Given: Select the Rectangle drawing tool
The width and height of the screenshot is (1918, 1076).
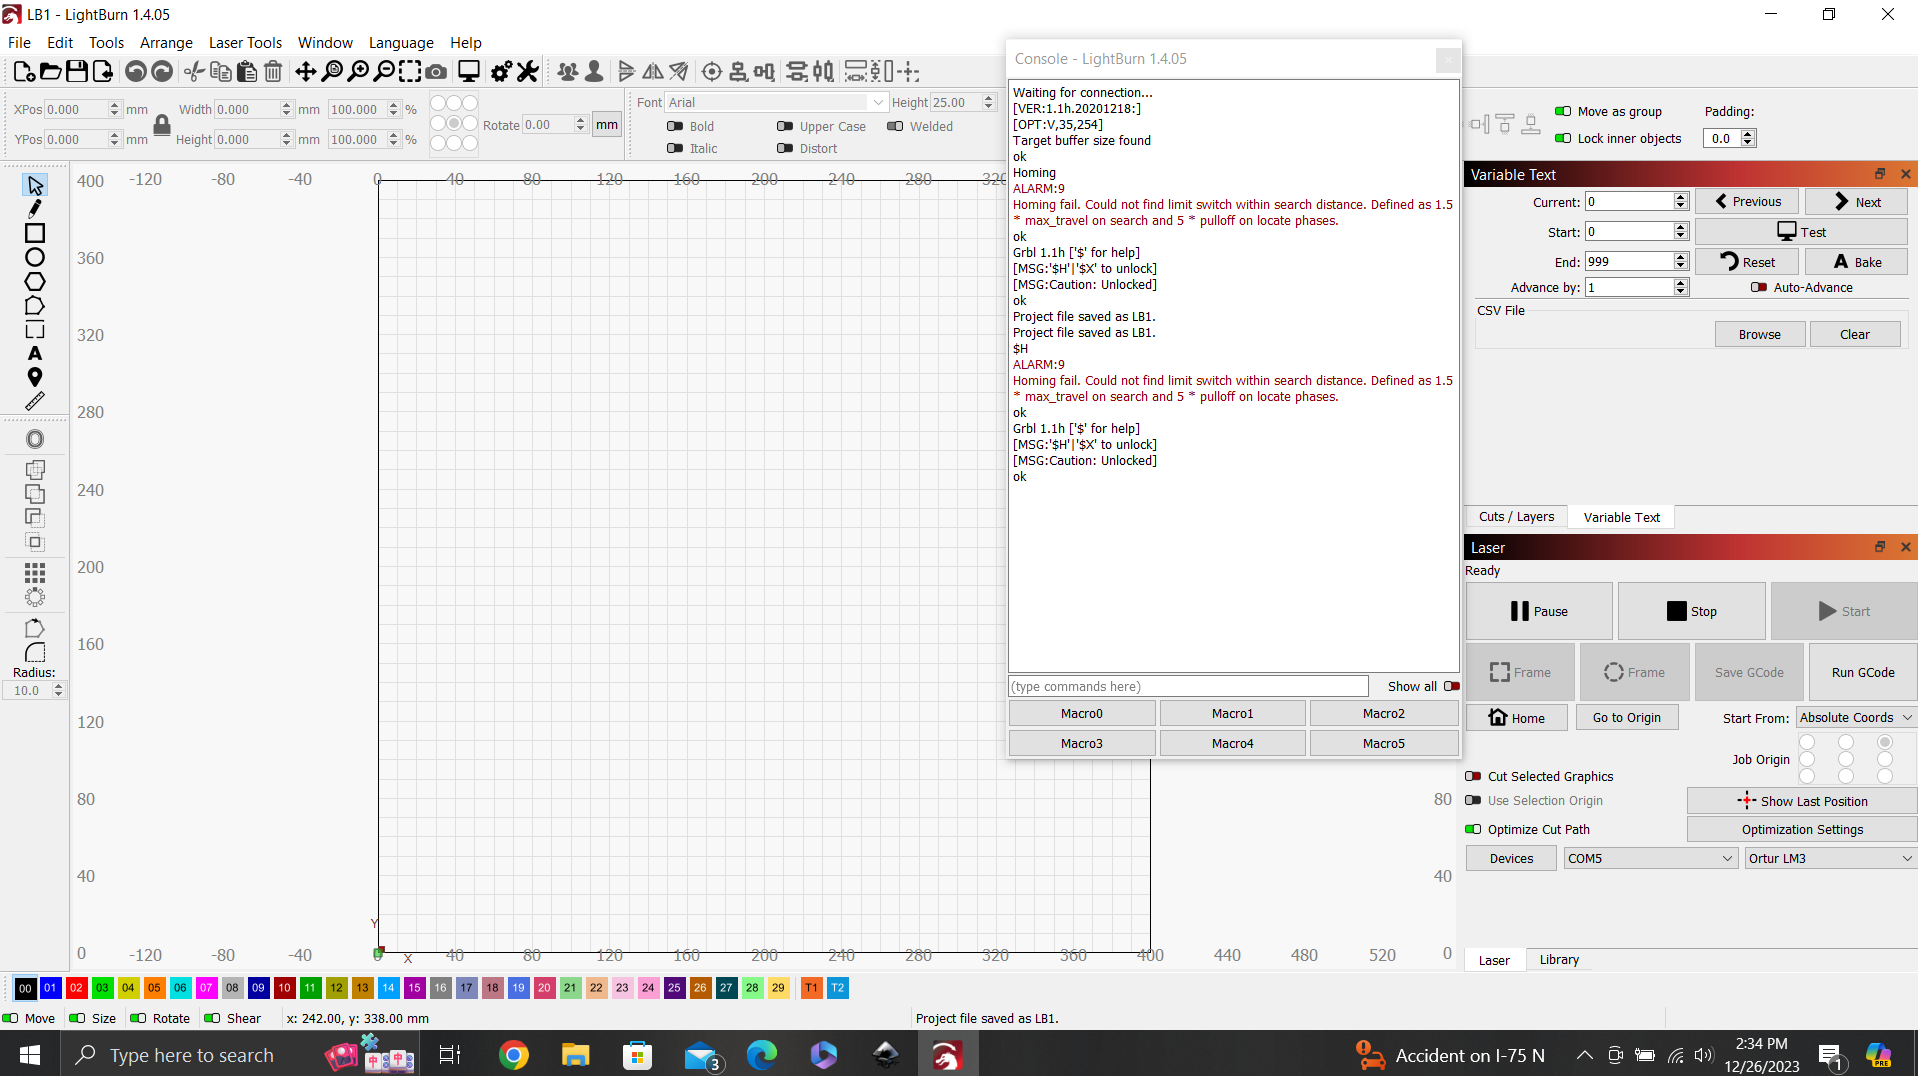Looking at the screenshot, I should click(x=35, y=233).
